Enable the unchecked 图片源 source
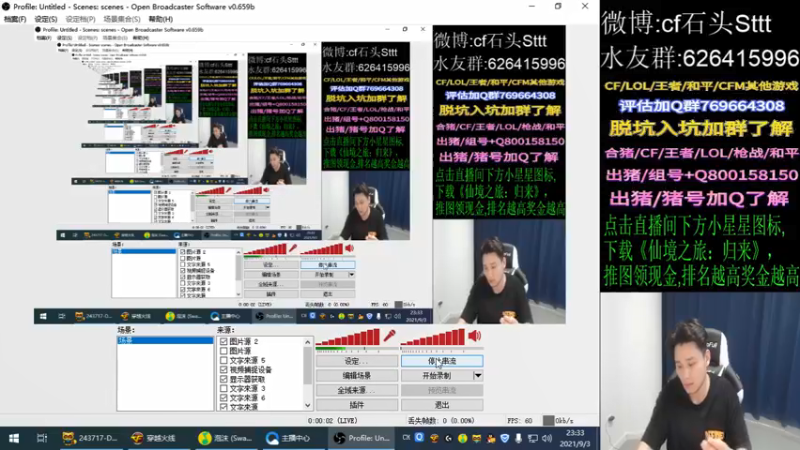The image size is (800, 450). coord(223,351)
